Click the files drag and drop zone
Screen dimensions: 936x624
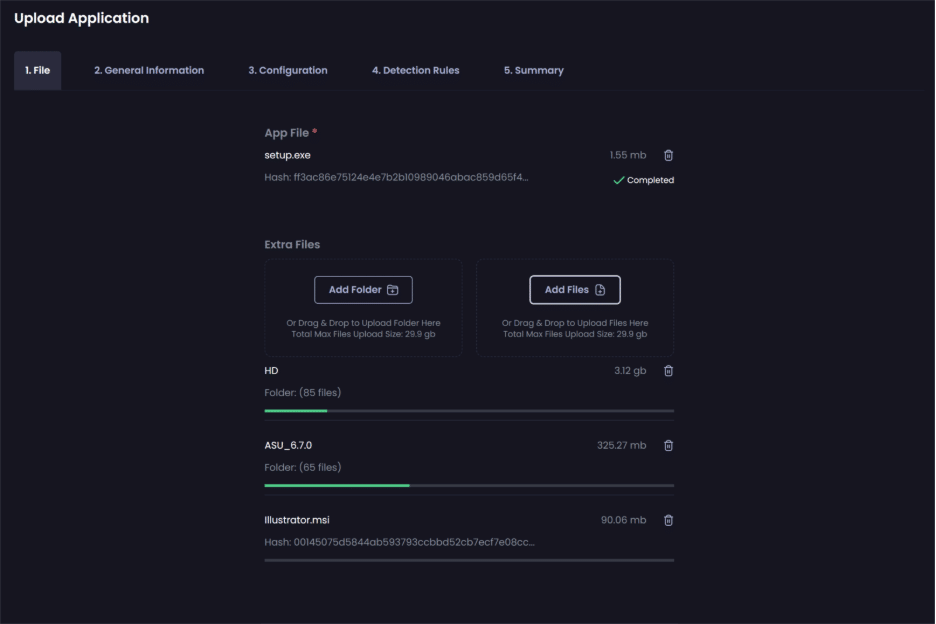(x=575, y=308)
